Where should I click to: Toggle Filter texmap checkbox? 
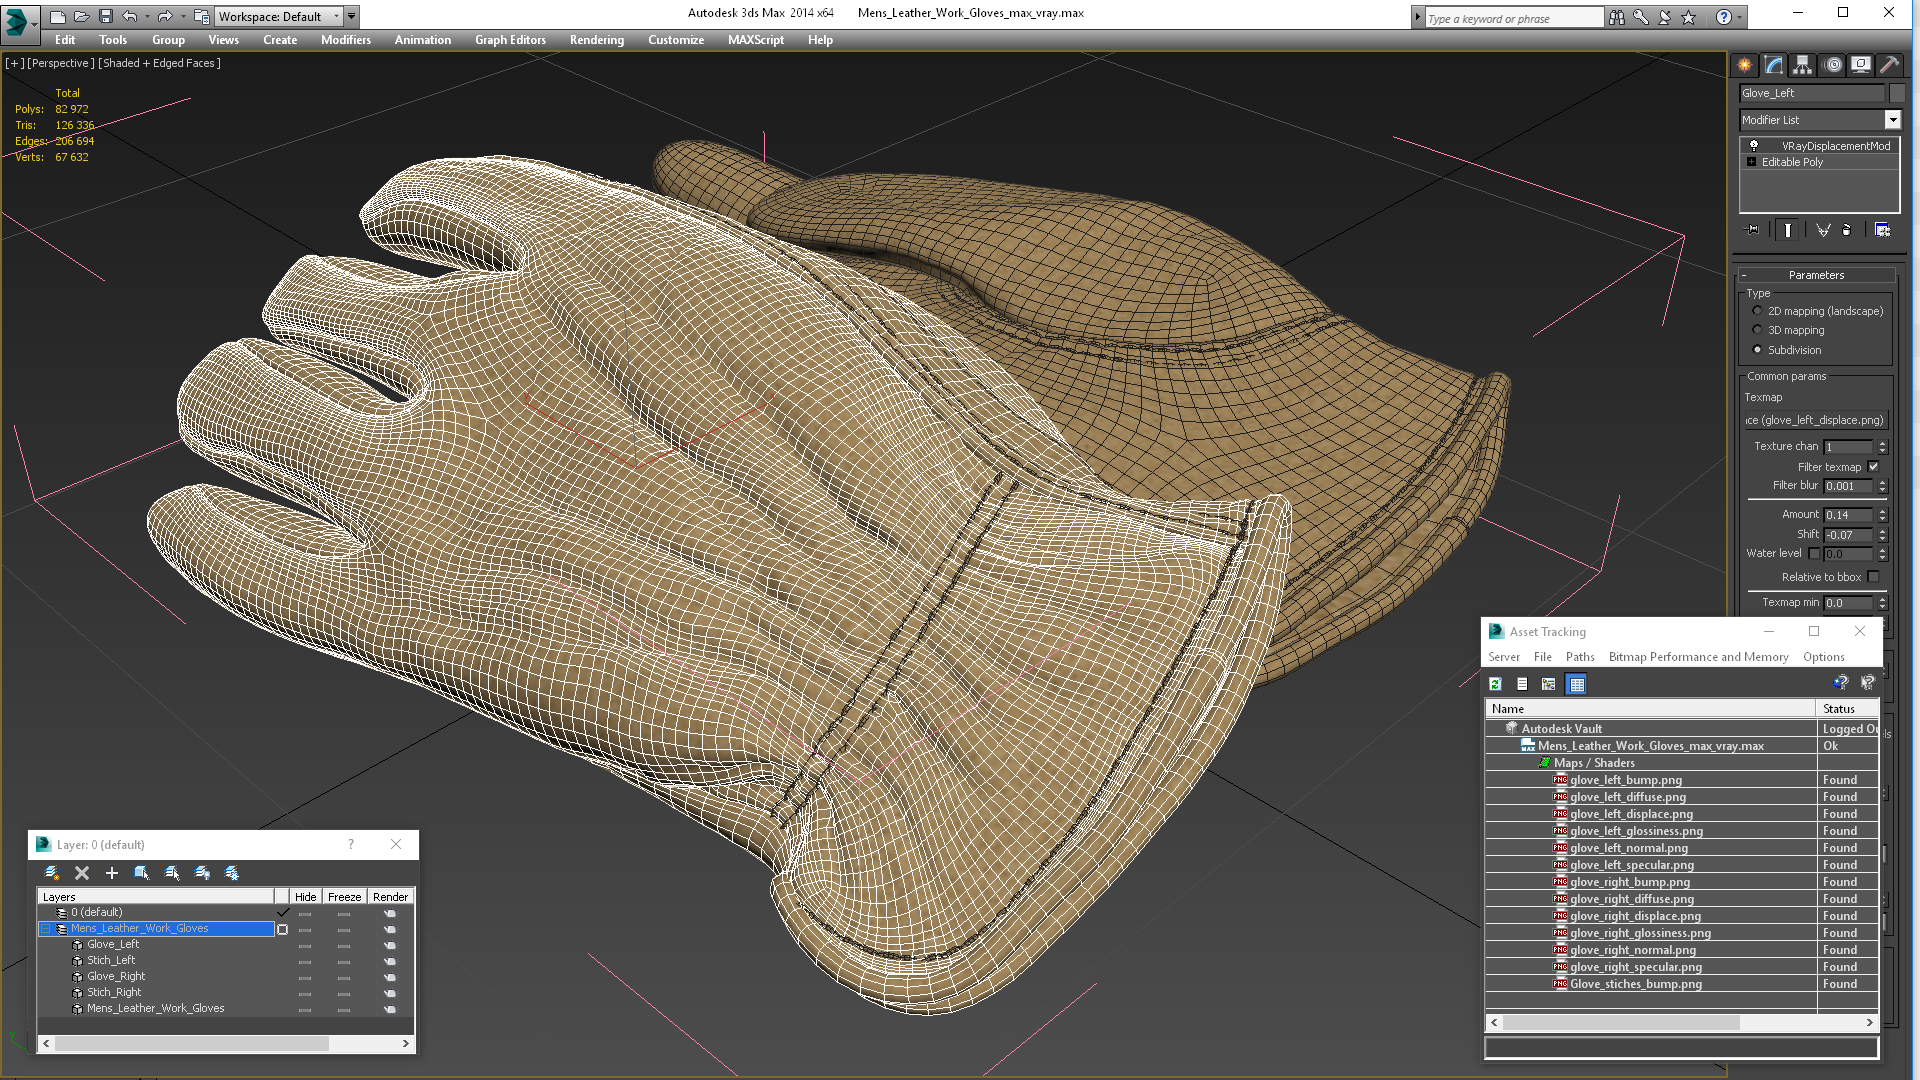coord(1874,467)
